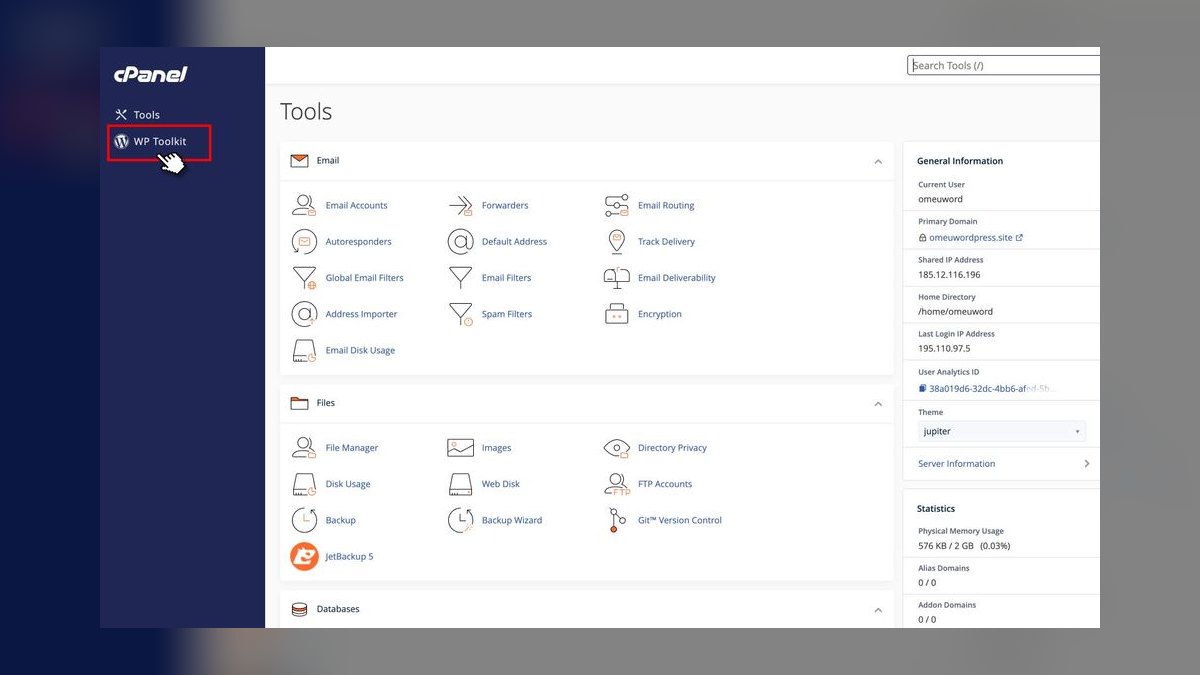Collapse the Files section chevron
The height and width of the screenshot is (675, 1200).
[x=878, y=404]
